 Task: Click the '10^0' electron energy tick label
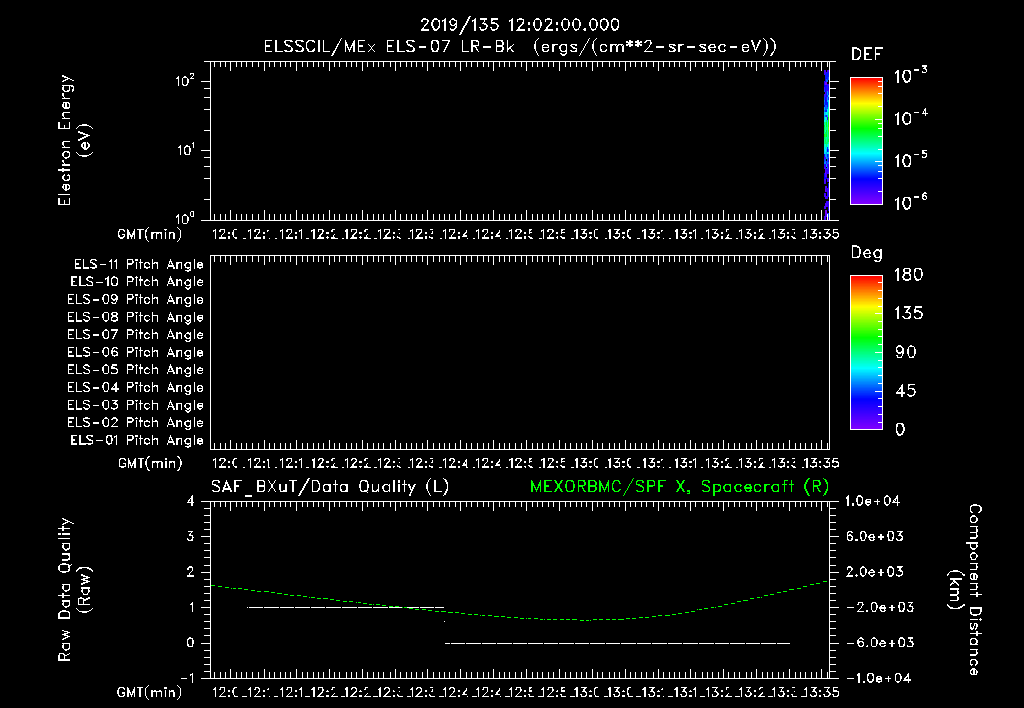point(186,217)
